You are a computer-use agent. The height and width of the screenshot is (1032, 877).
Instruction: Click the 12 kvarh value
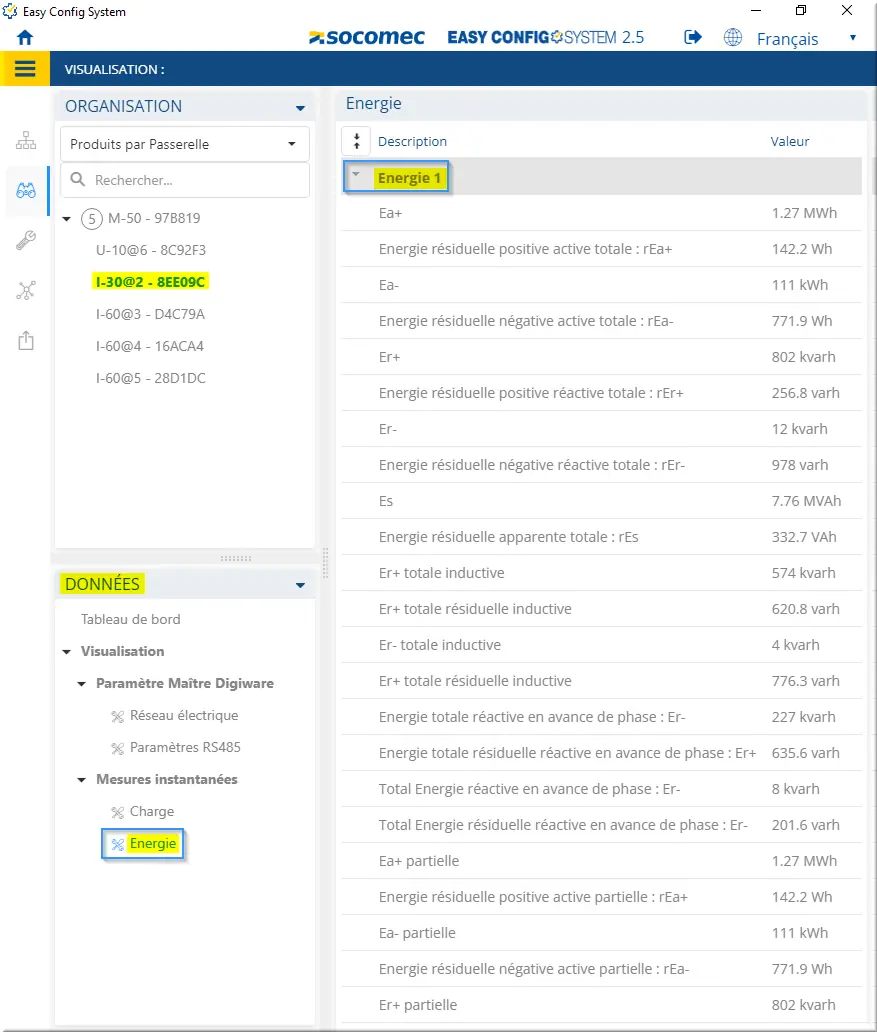point(799,429)
